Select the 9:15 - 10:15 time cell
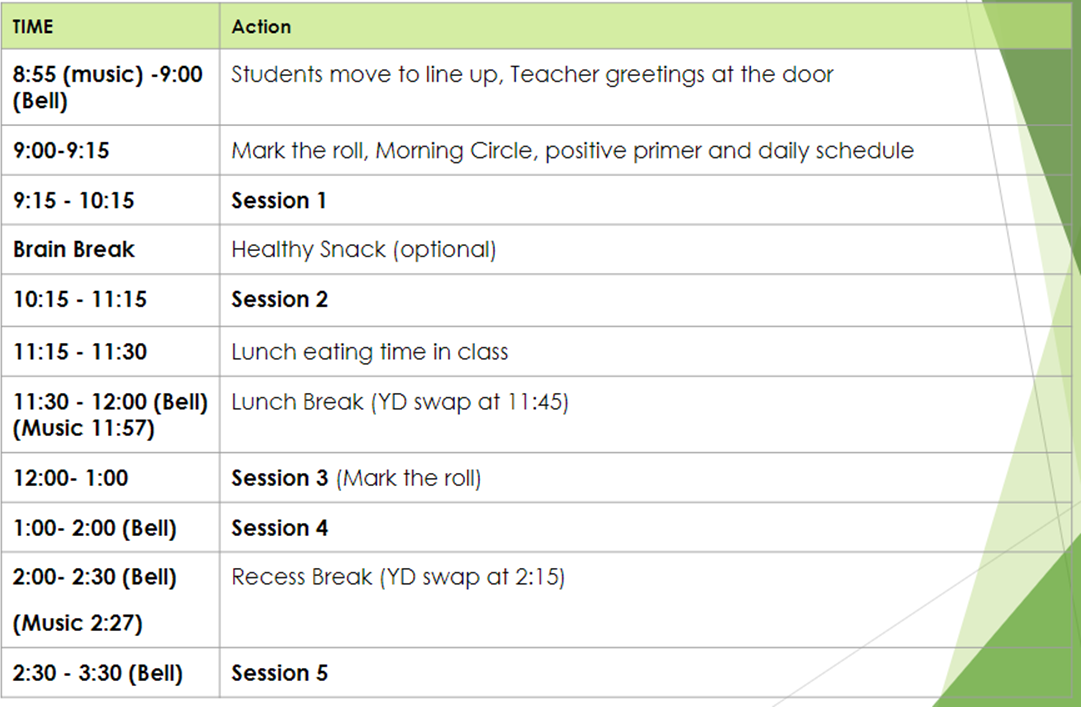Screen dimensions: 1084x707 (x=74, y=201)
